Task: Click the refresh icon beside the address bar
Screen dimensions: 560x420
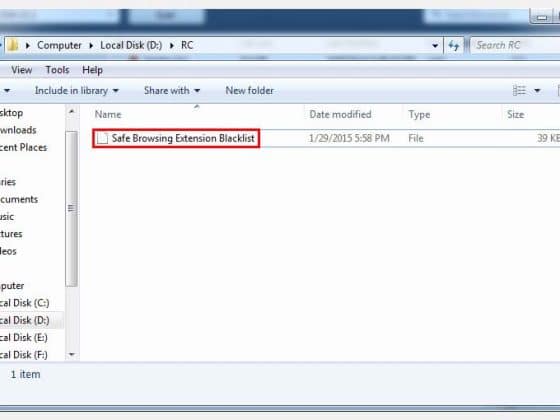Action: click(454, 45)
